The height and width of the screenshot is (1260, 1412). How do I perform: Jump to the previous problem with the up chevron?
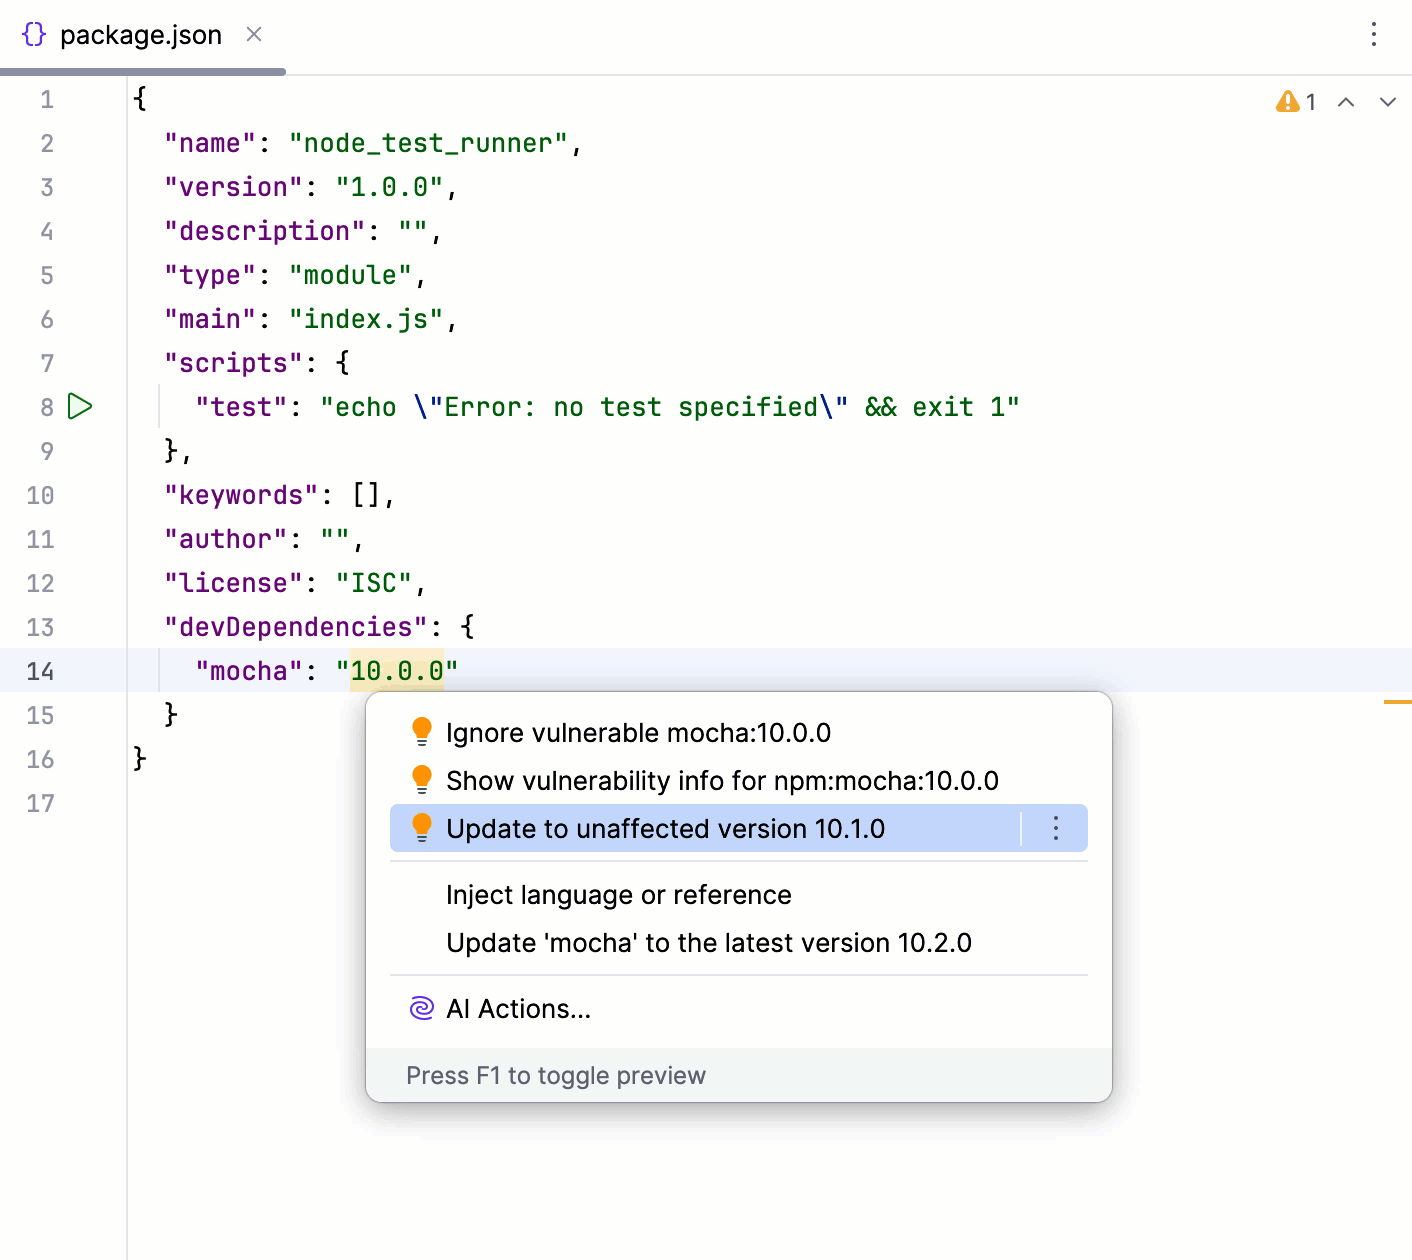click(x=1346, y=101)
